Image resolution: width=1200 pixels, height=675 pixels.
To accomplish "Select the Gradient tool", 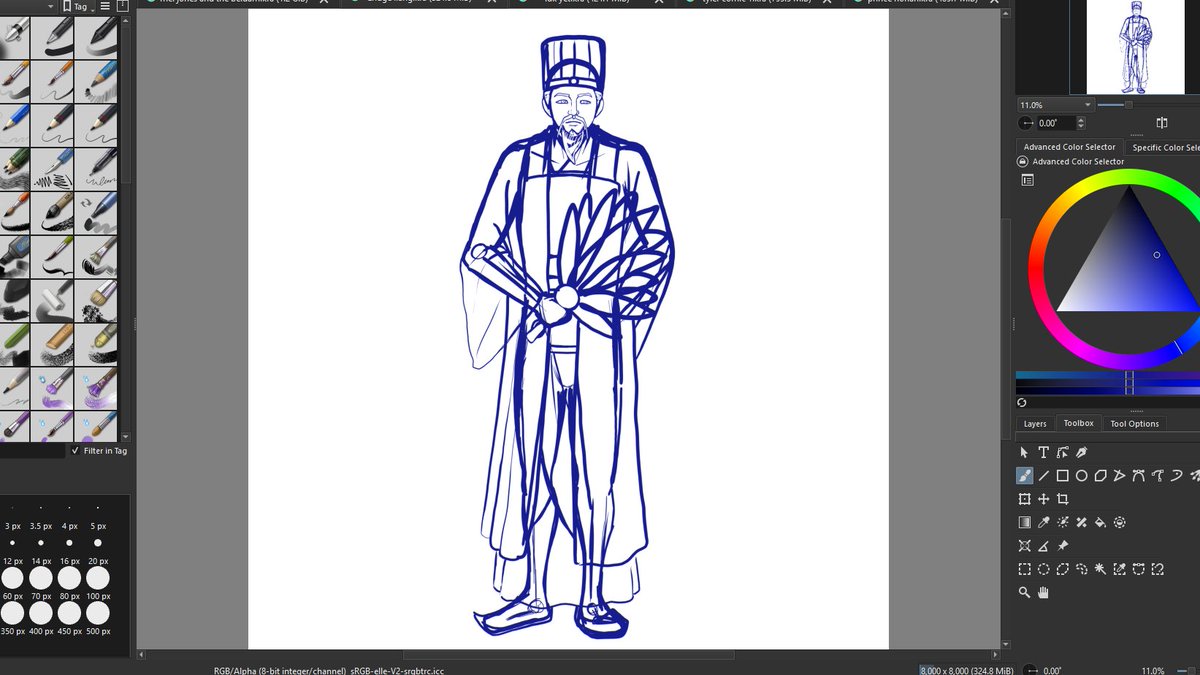I will point(1024,521).
